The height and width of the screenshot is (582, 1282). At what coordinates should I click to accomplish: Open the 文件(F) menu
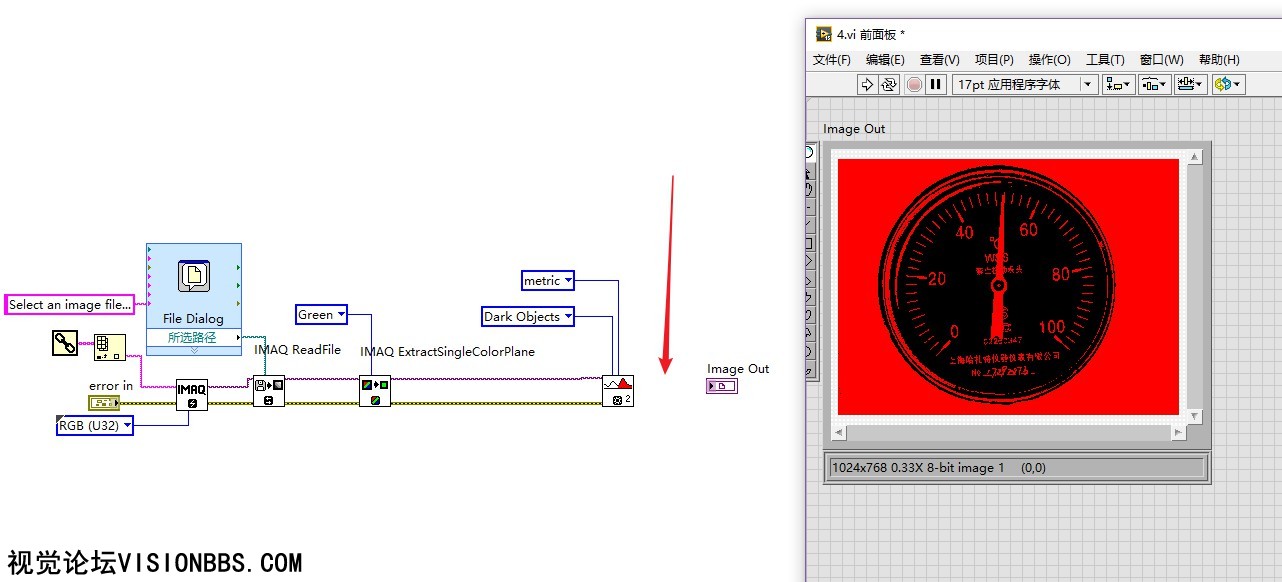tap(831, 60)
